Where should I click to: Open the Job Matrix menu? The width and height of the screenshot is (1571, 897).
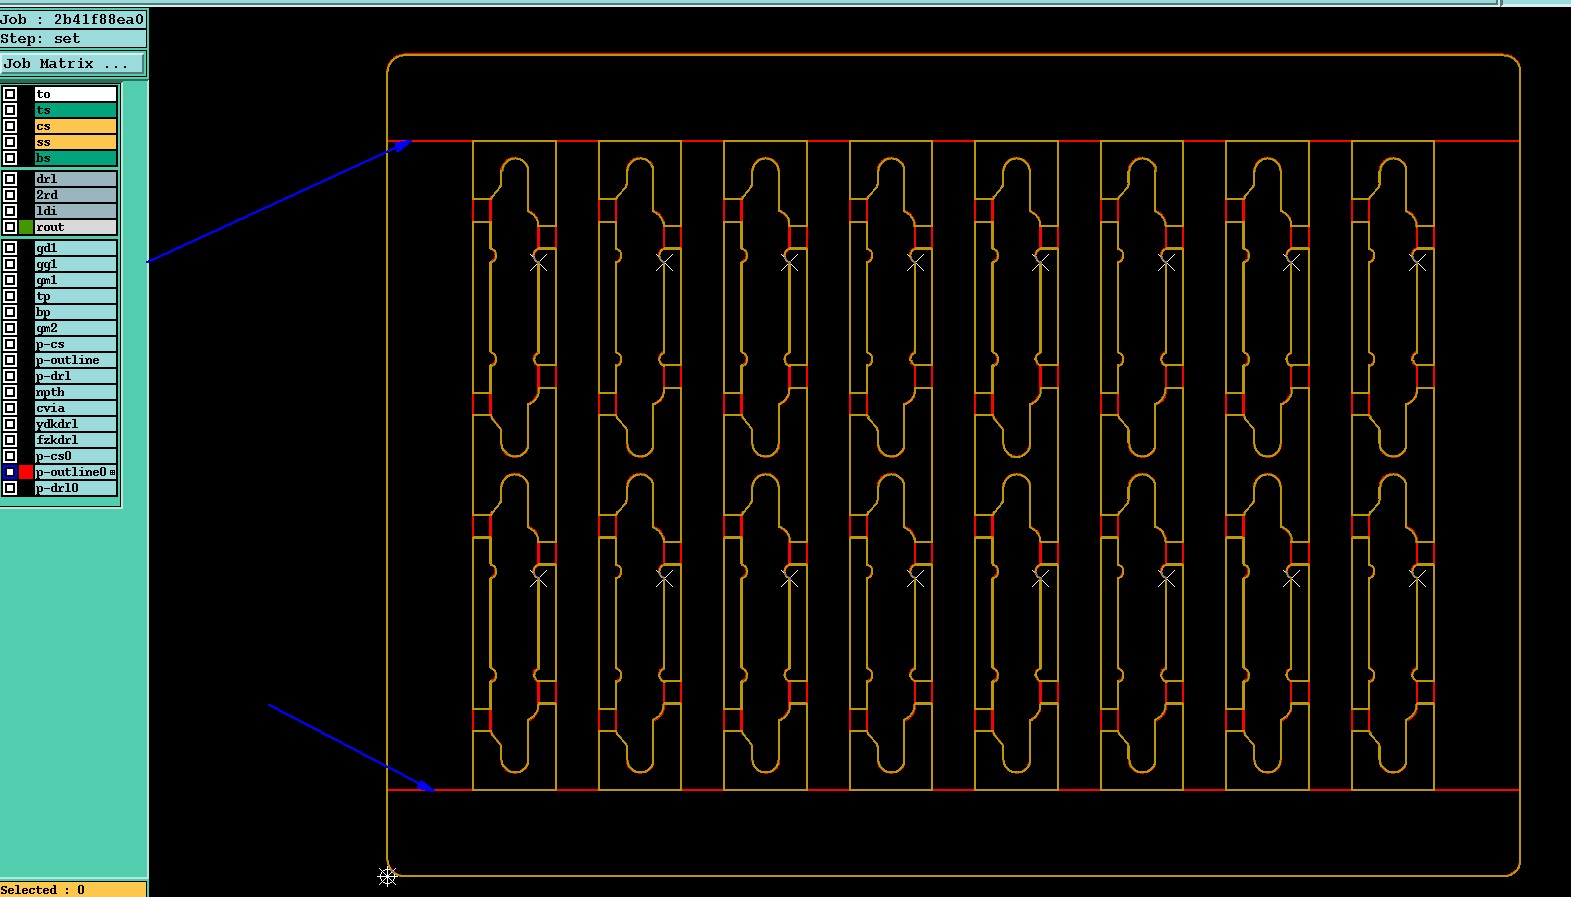(x=73, y=63)
